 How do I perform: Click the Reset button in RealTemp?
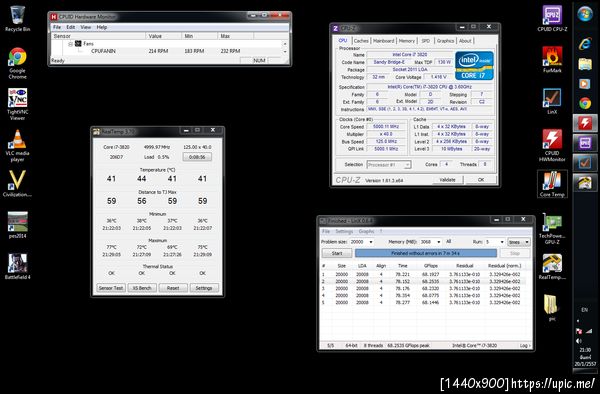(173, 288)
